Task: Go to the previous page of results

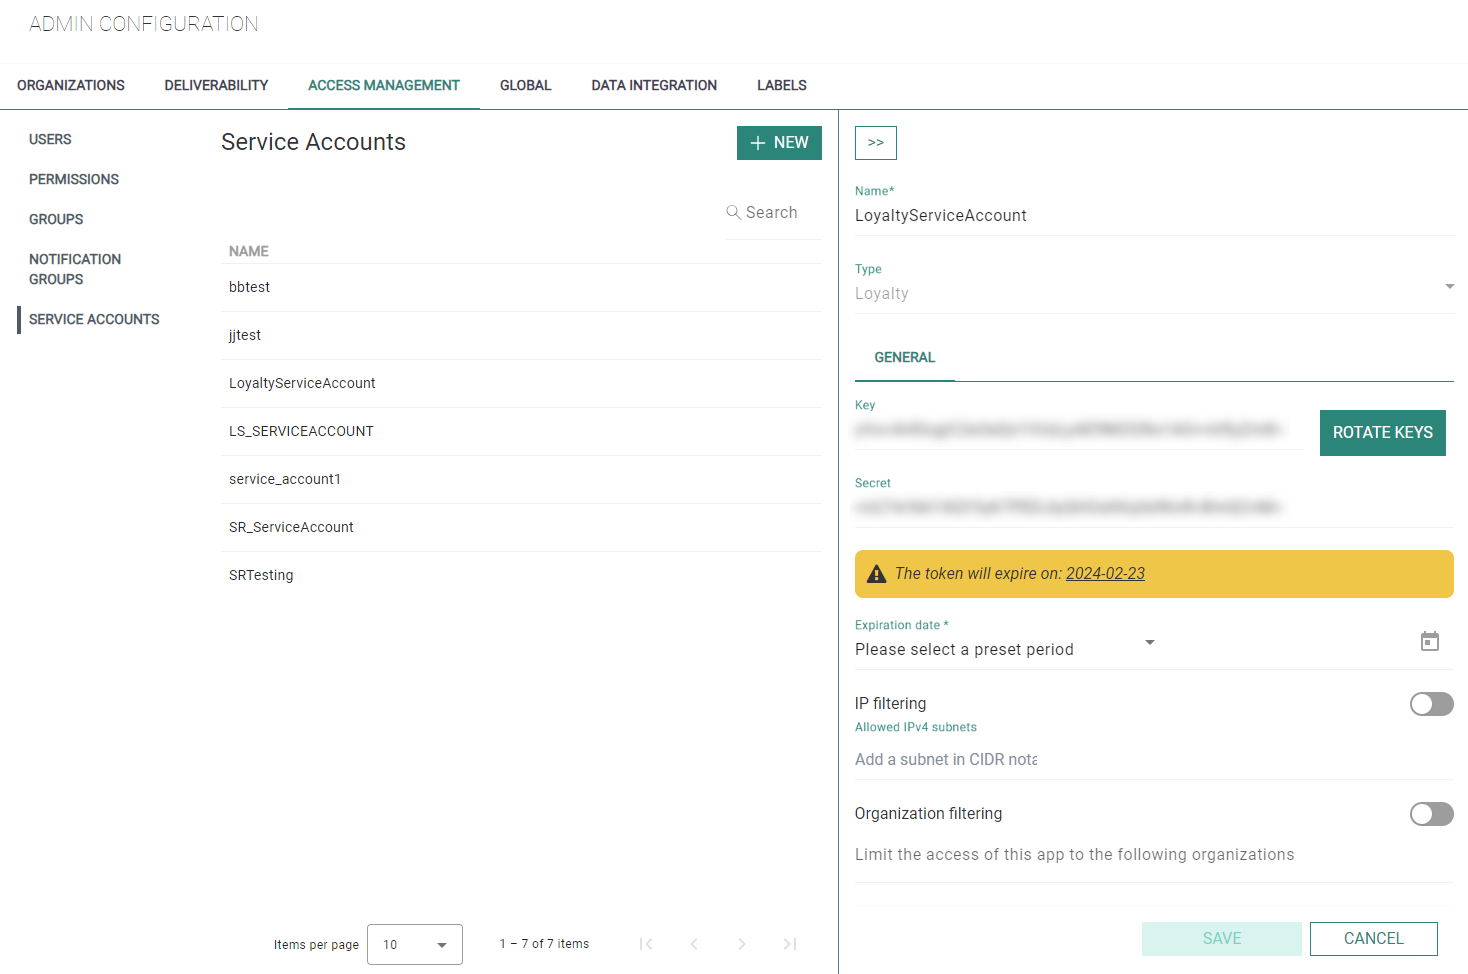Action: pyautogui.click(x=694, y=944)
